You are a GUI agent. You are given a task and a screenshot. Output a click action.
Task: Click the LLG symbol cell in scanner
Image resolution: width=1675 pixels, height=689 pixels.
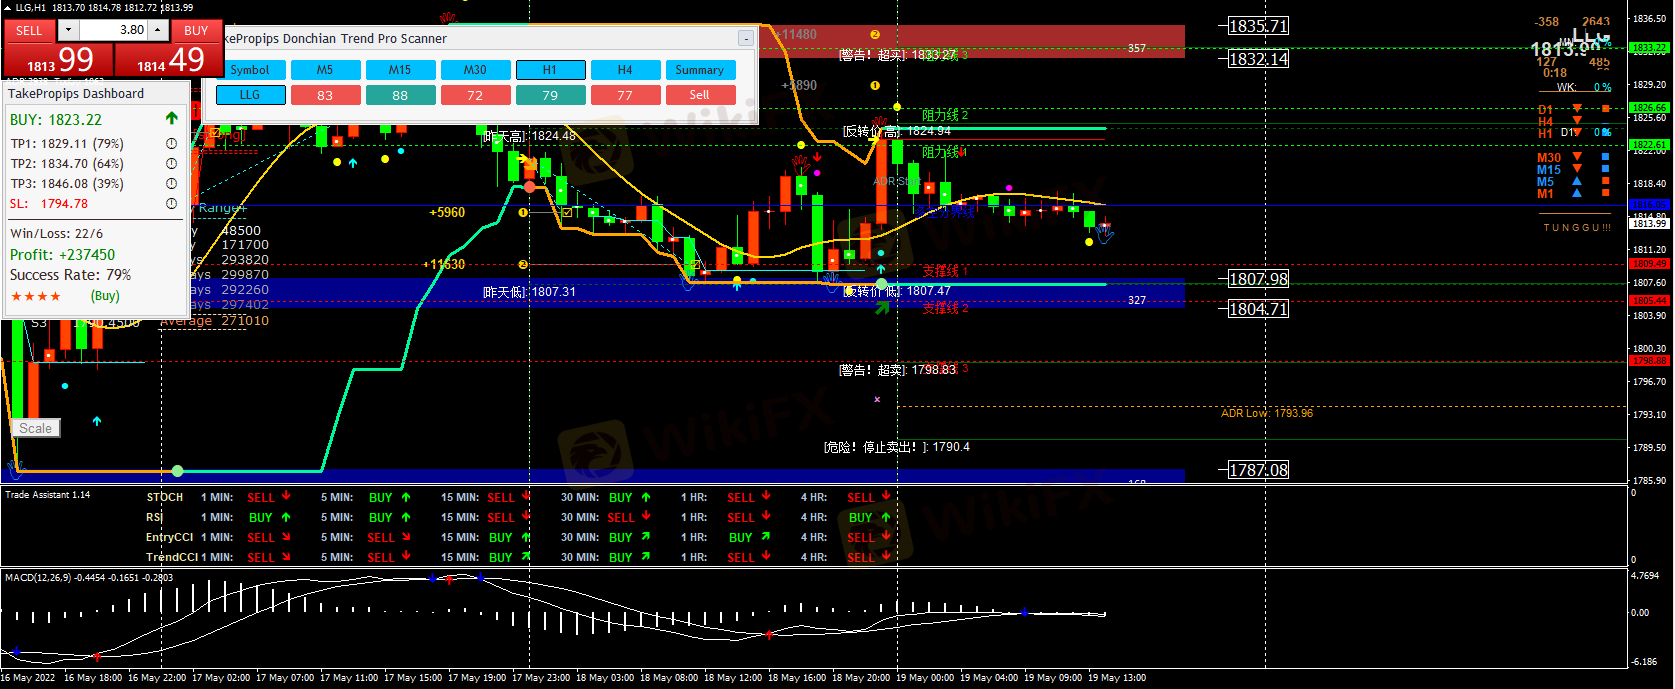point(250,95)
